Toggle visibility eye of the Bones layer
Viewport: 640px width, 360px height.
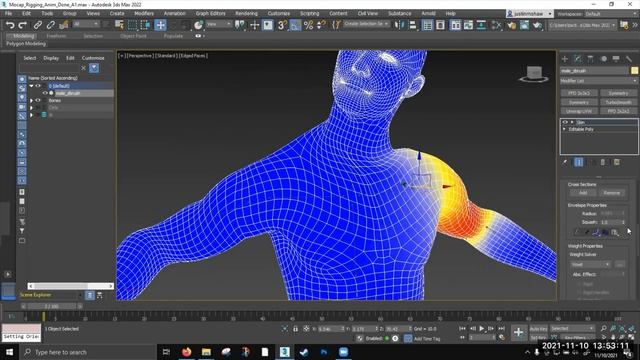point(38,100)
